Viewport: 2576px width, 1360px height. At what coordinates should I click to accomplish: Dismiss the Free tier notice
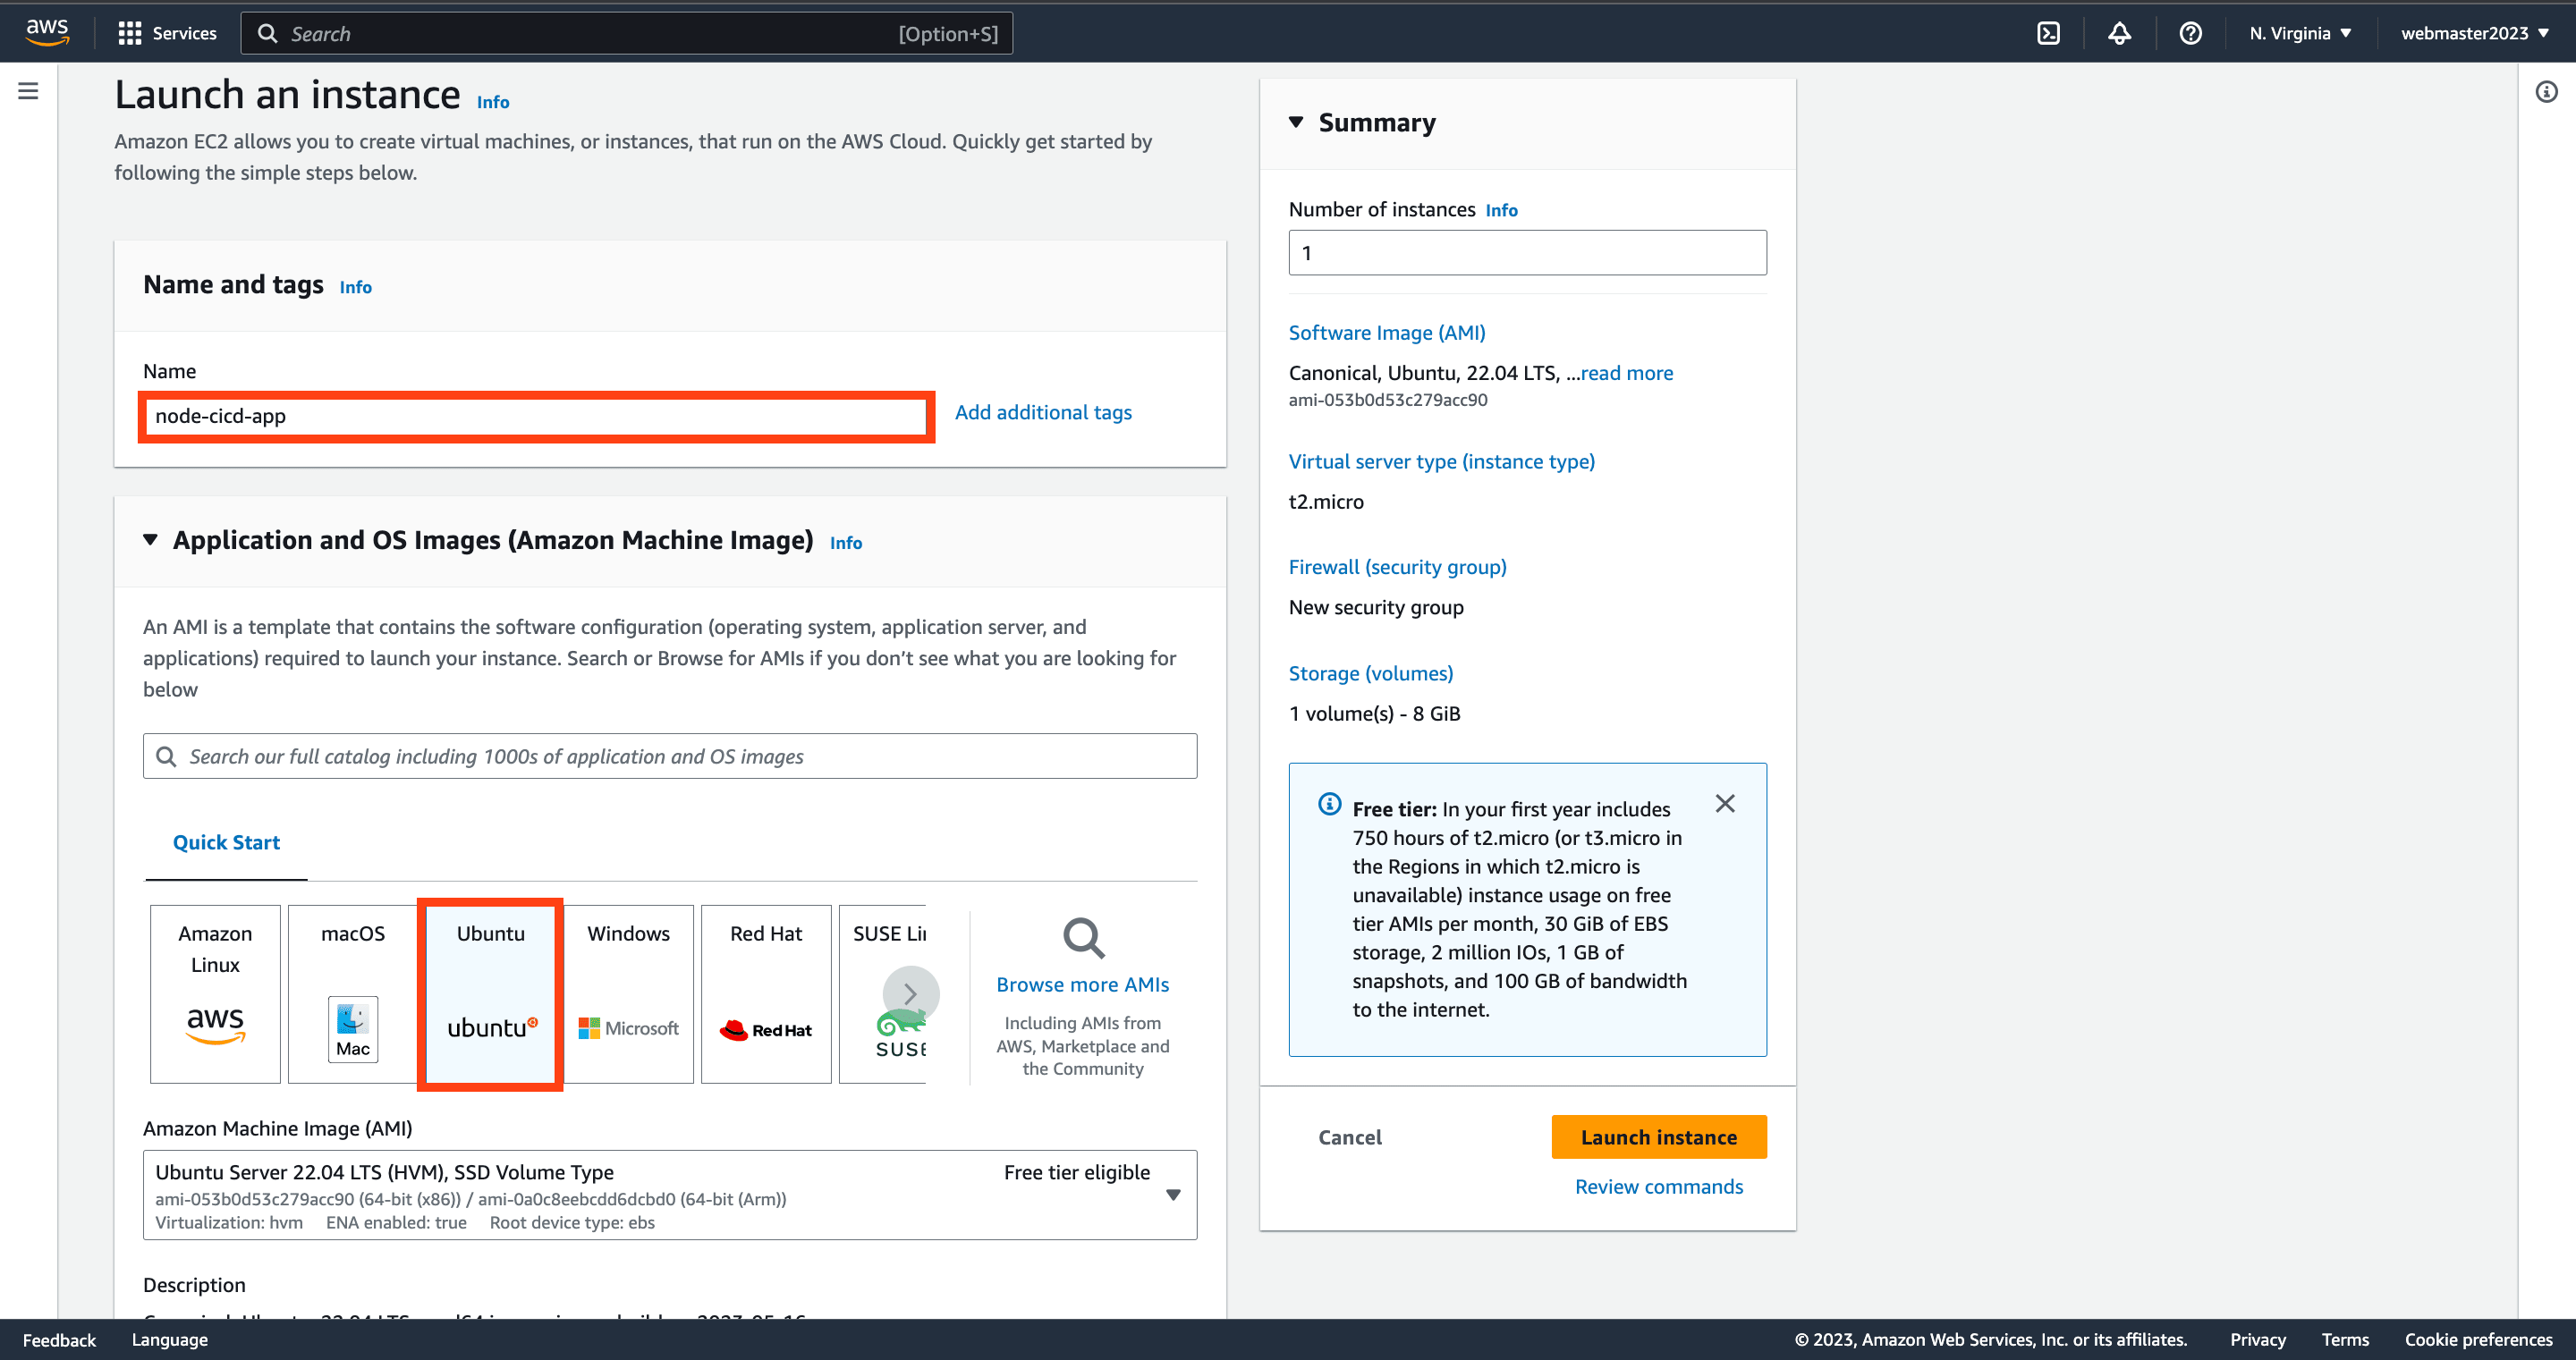point(1725,803)
